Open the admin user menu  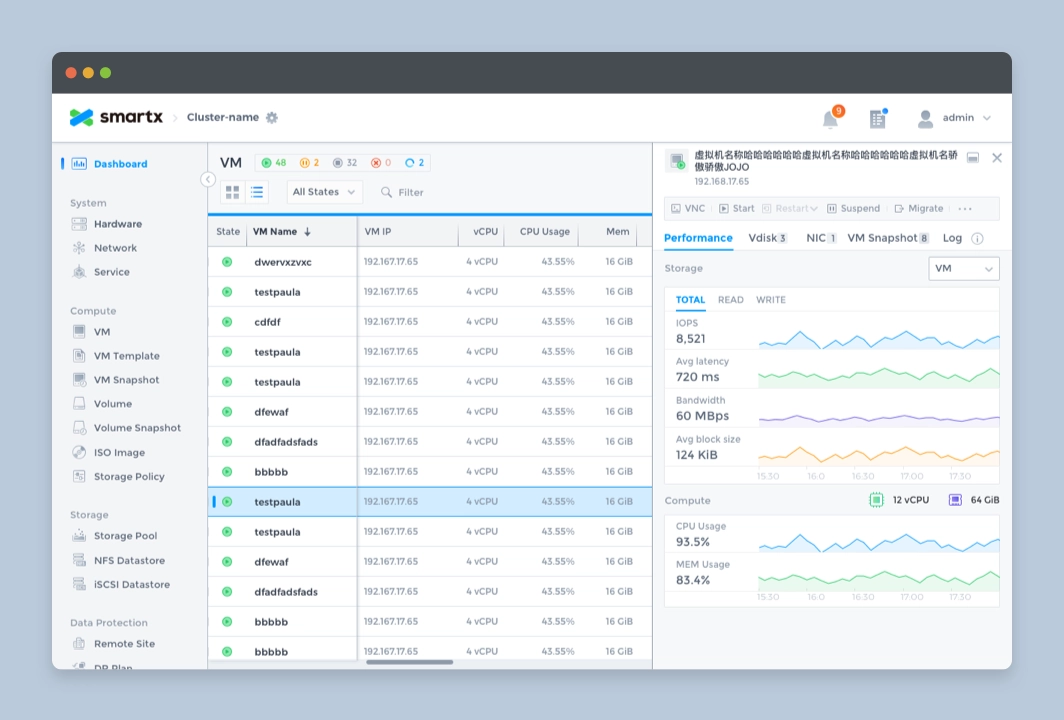click(x=954, y=118)
